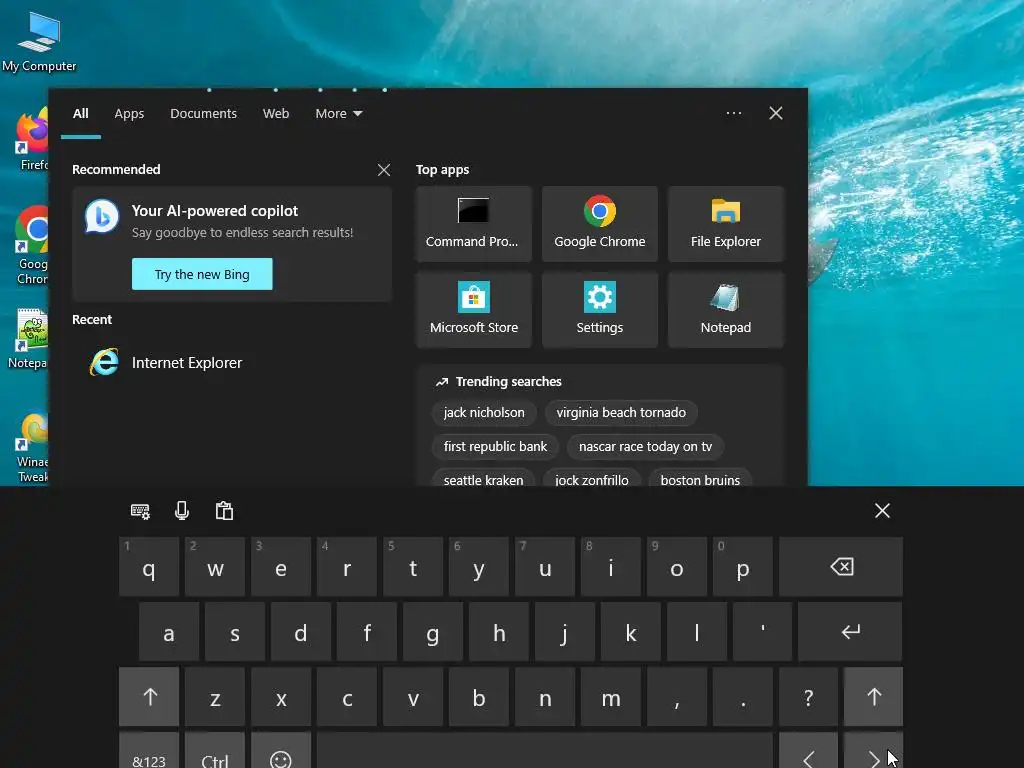Tap the q key
The height and width of the screenshot is (768, 1024).
click(x=149, y=567)
